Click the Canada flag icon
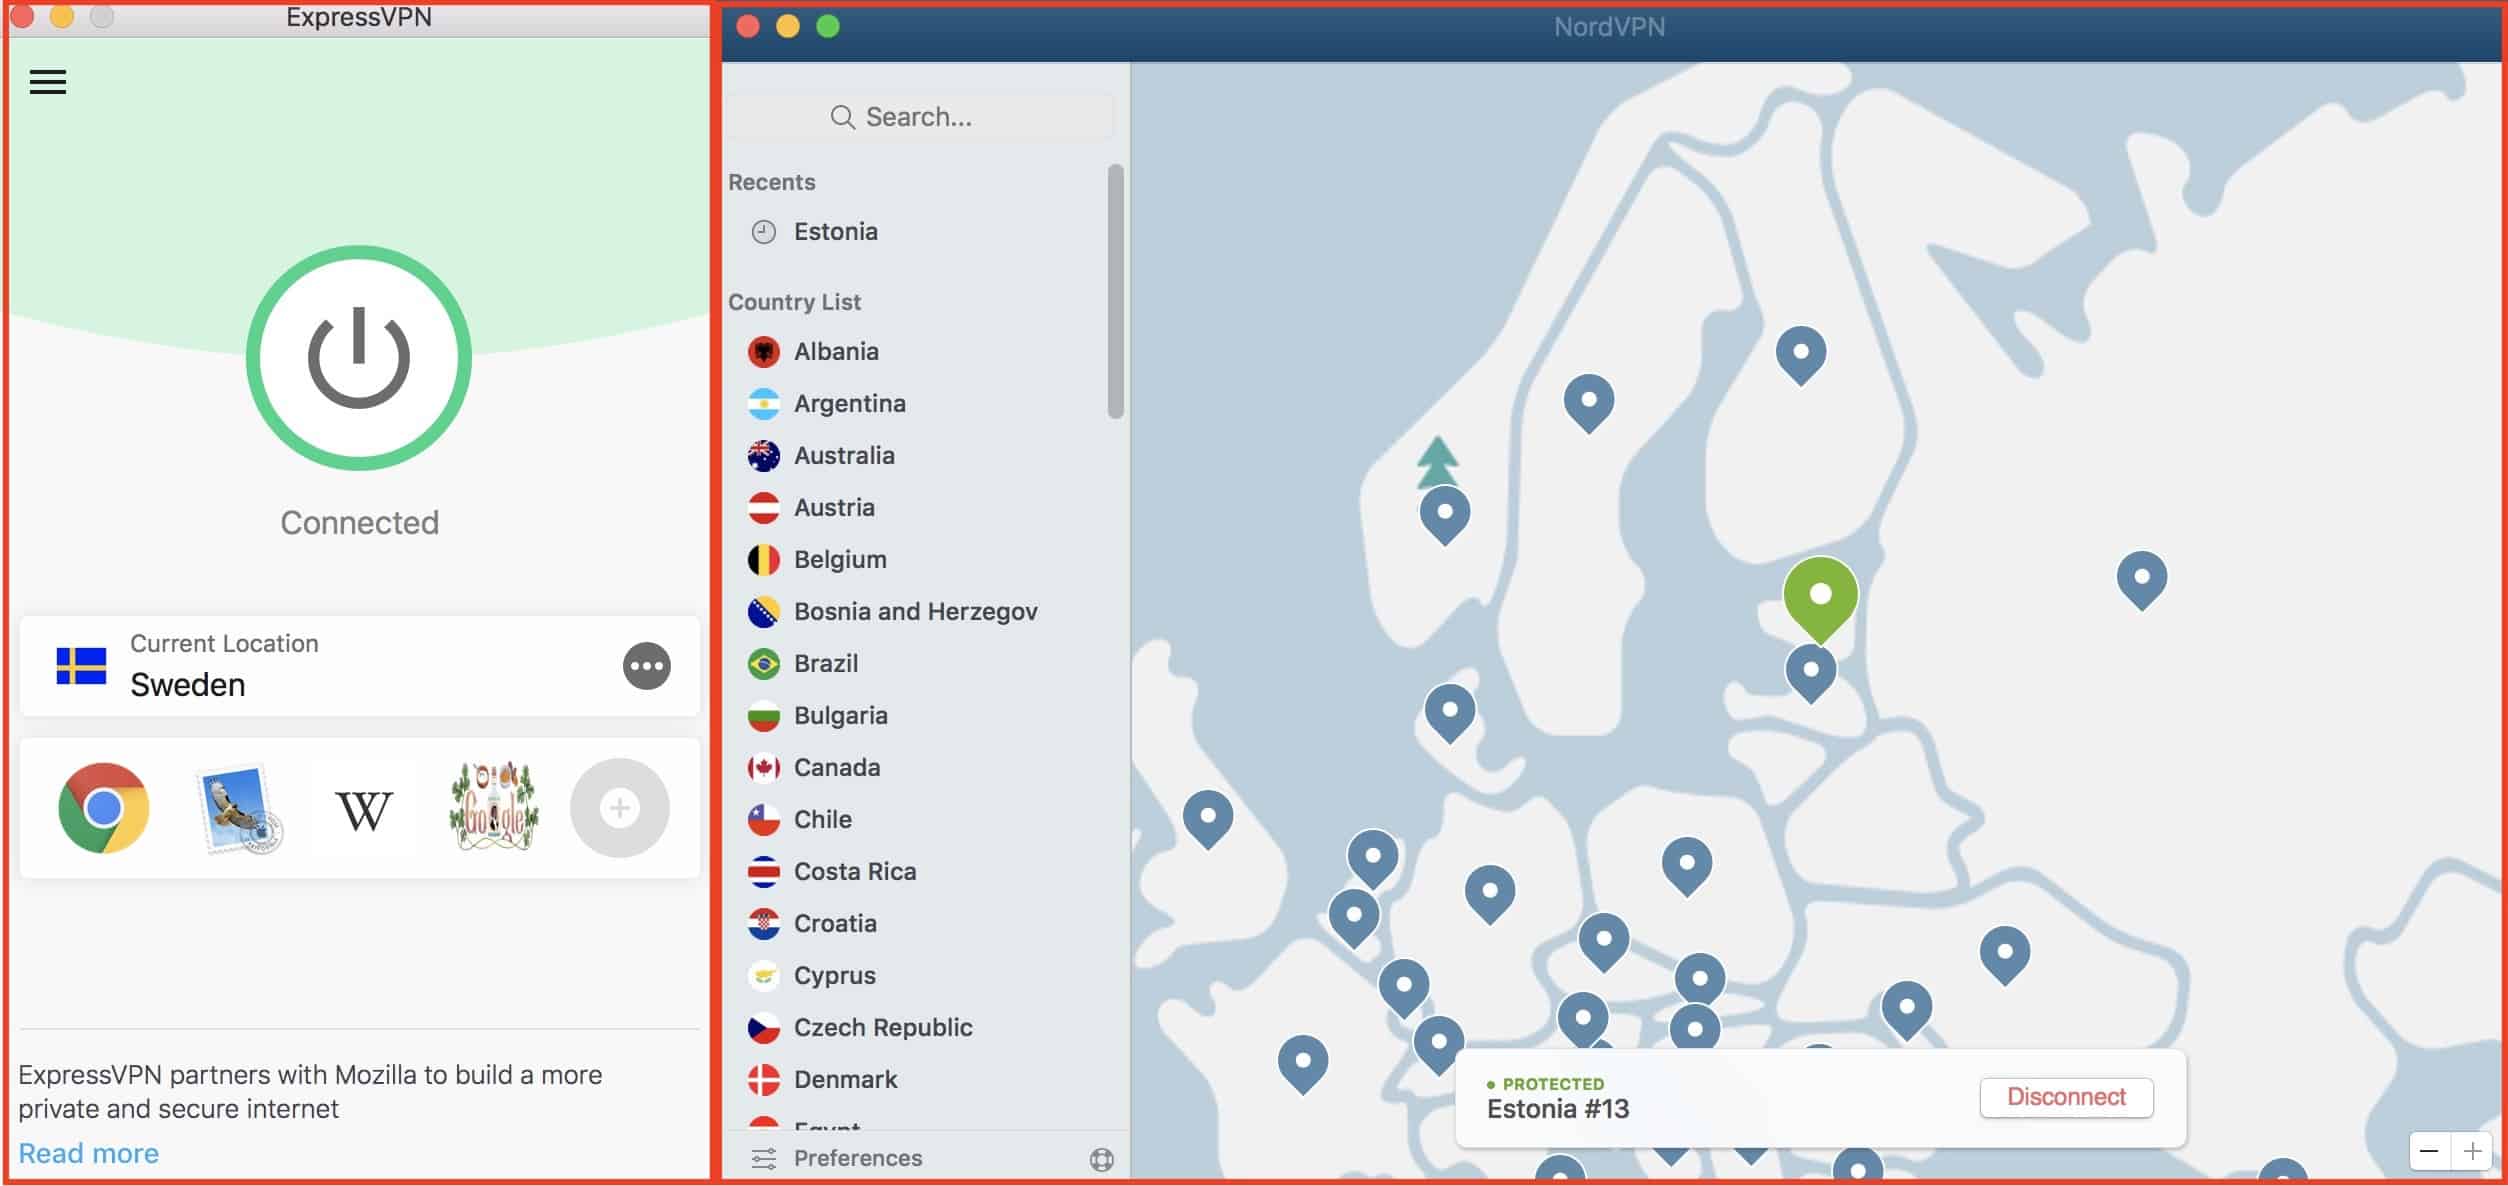This screenshot has width=2508, height=1186. click(763, 768)
